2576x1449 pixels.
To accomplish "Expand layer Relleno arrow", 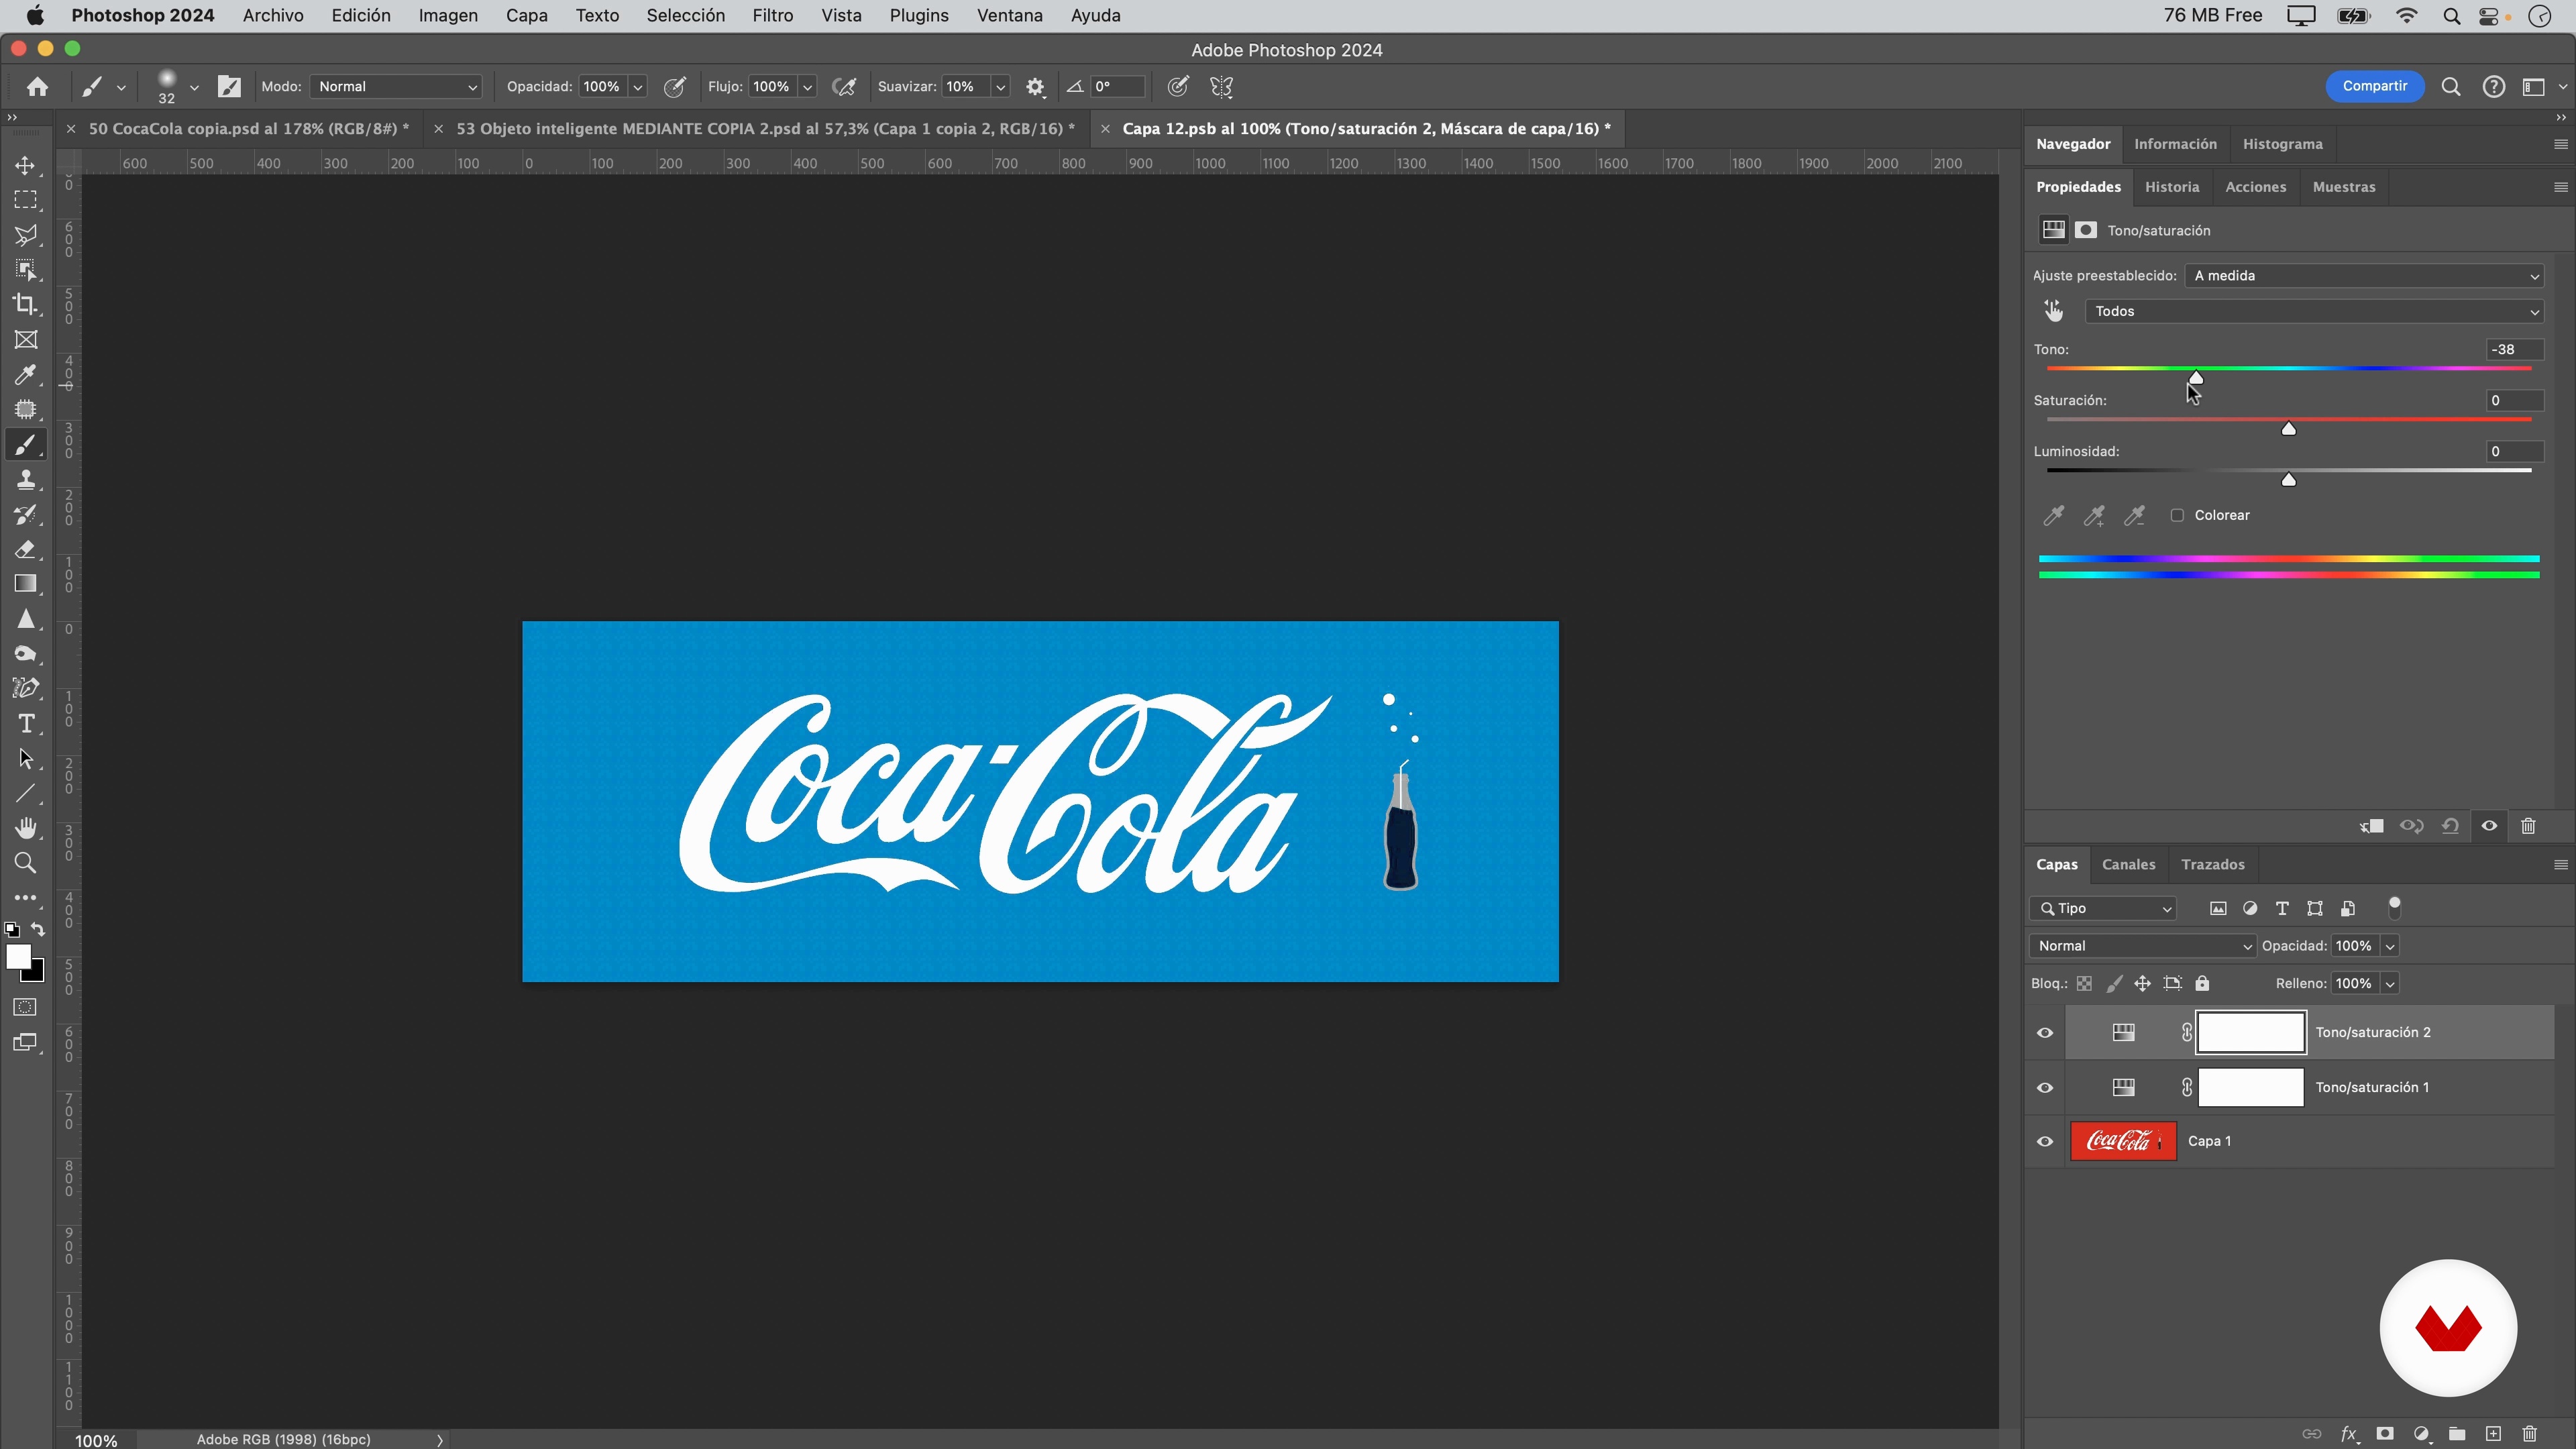I will pos(2389,984).
